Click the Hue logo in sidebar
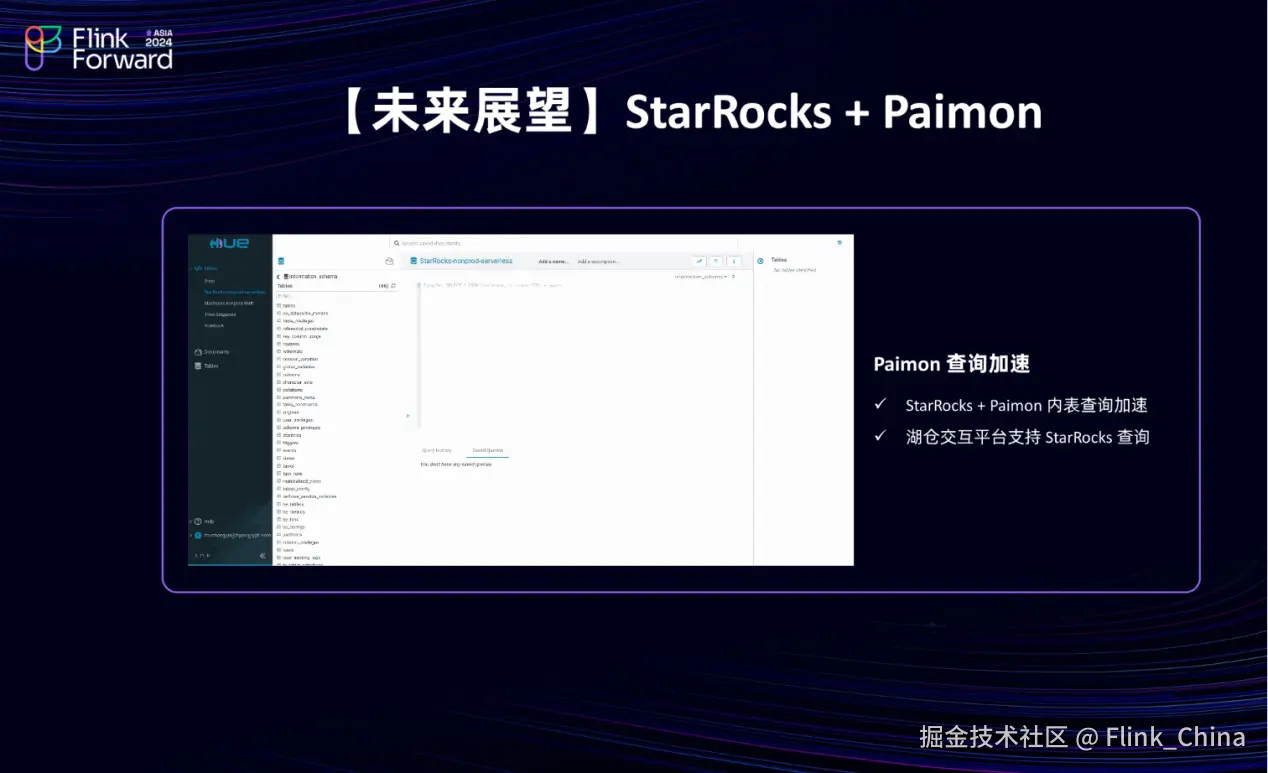Image resolution: width=1268 pixels, height=773 pixels. [229, 243]
